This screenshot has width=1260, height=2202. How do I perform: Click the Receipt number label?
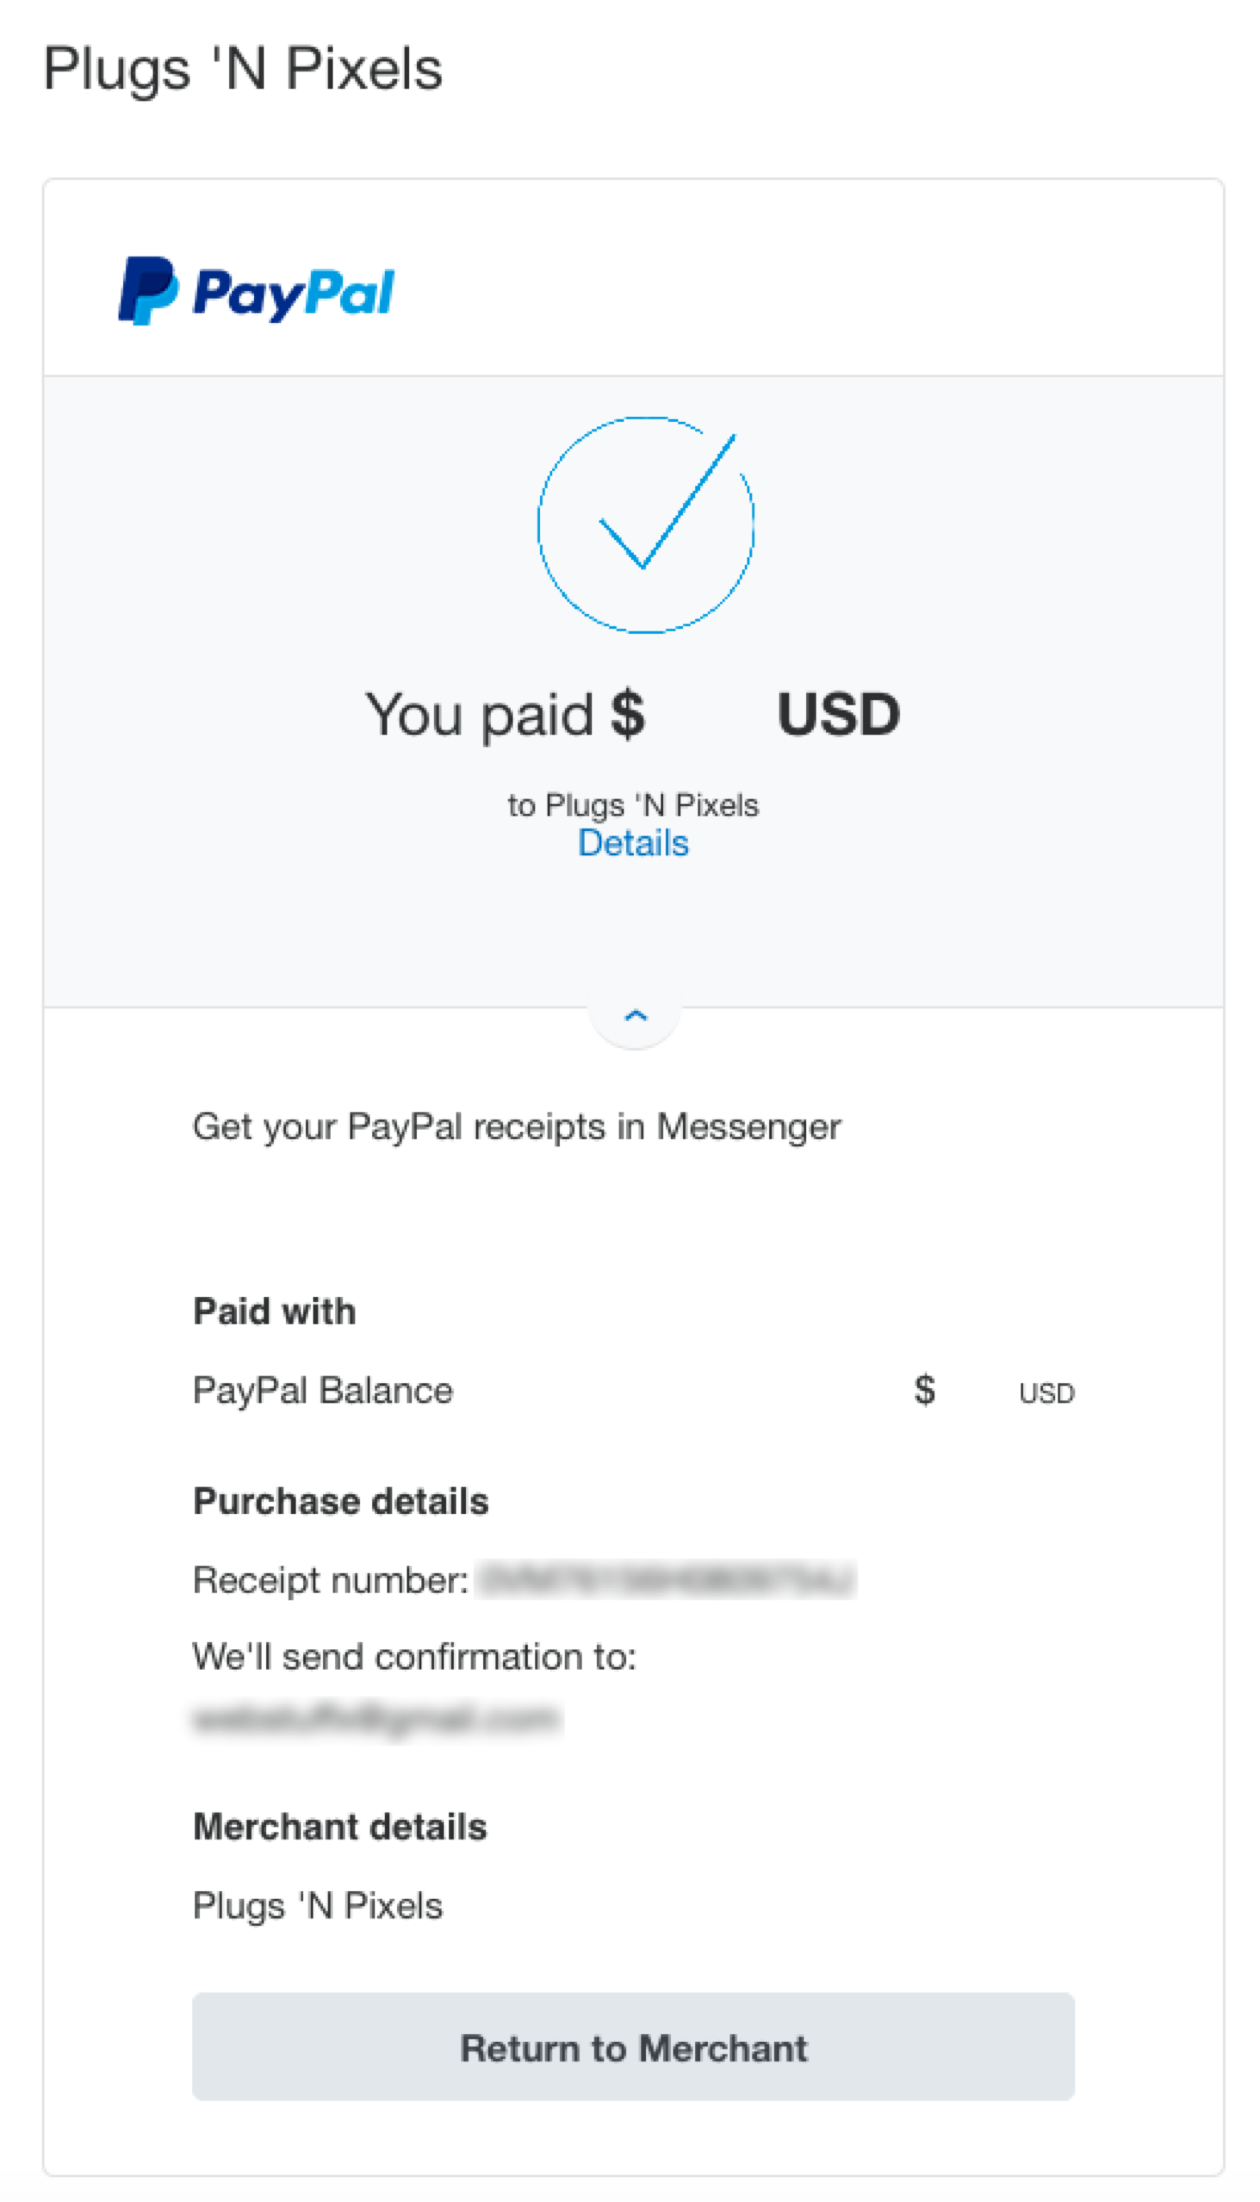point(330,1581)
